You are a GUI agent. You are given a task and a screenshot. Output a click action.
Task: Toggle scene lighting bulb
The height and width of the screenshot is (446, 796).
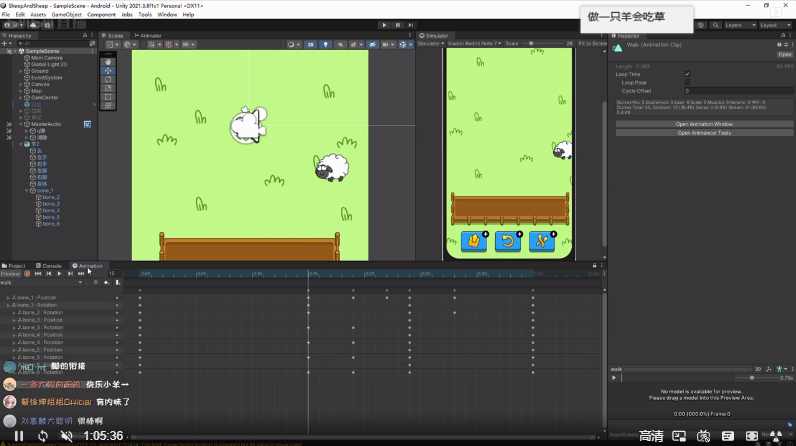click(325, 45)
